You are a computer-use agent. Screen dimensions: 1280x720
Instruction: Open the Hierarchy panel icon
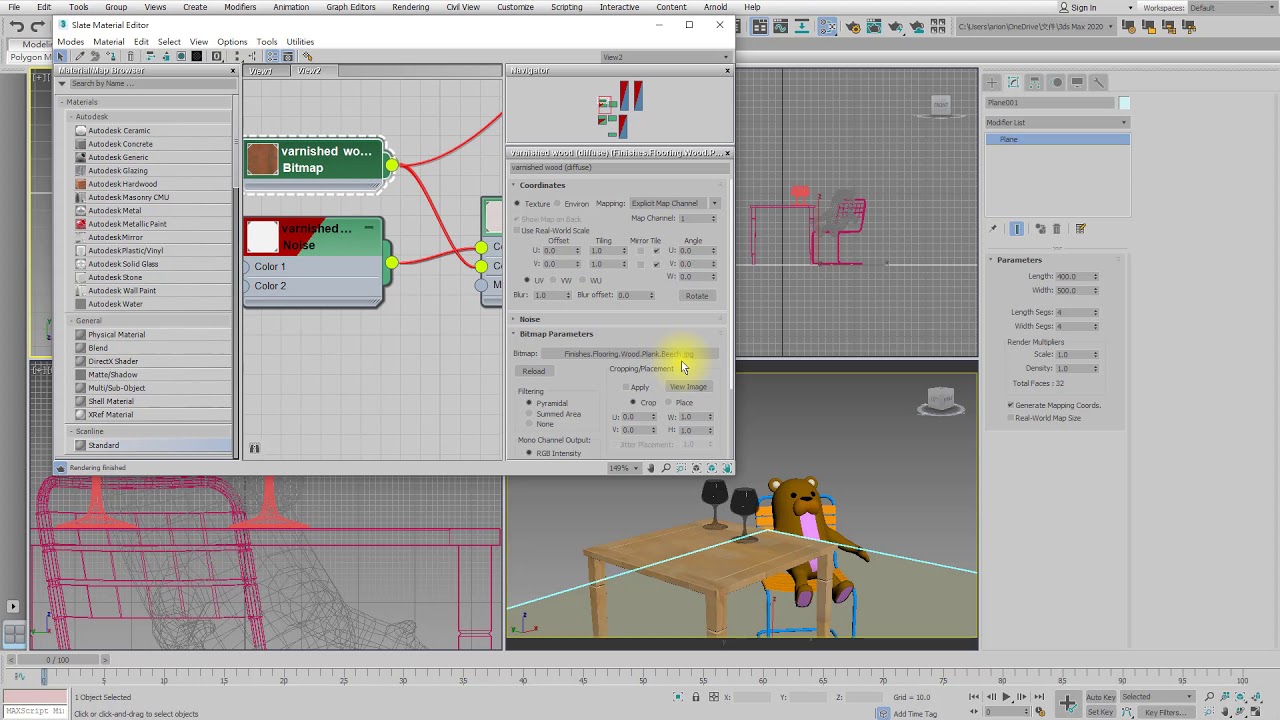1034,82
